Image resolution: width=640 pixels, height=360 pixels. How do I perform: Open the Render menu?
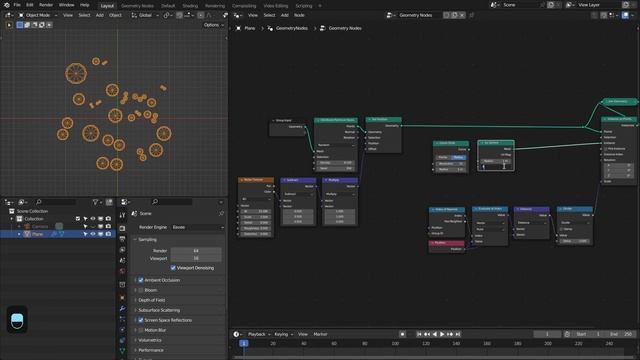click(x=46, y=5)
